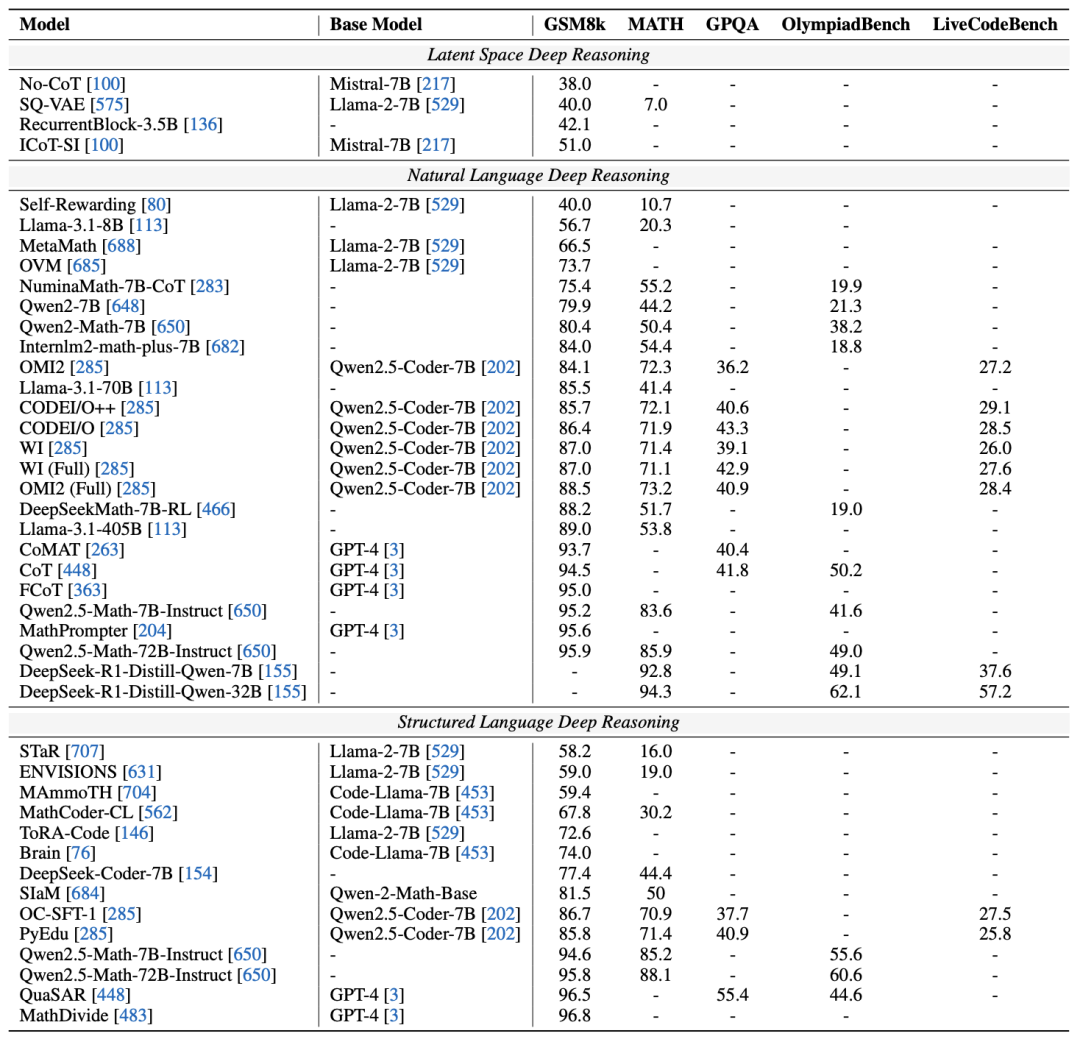Select the 'GPQA' column header
The width and height of the screenshot is (1080, 1039).
tap(732, 25)
